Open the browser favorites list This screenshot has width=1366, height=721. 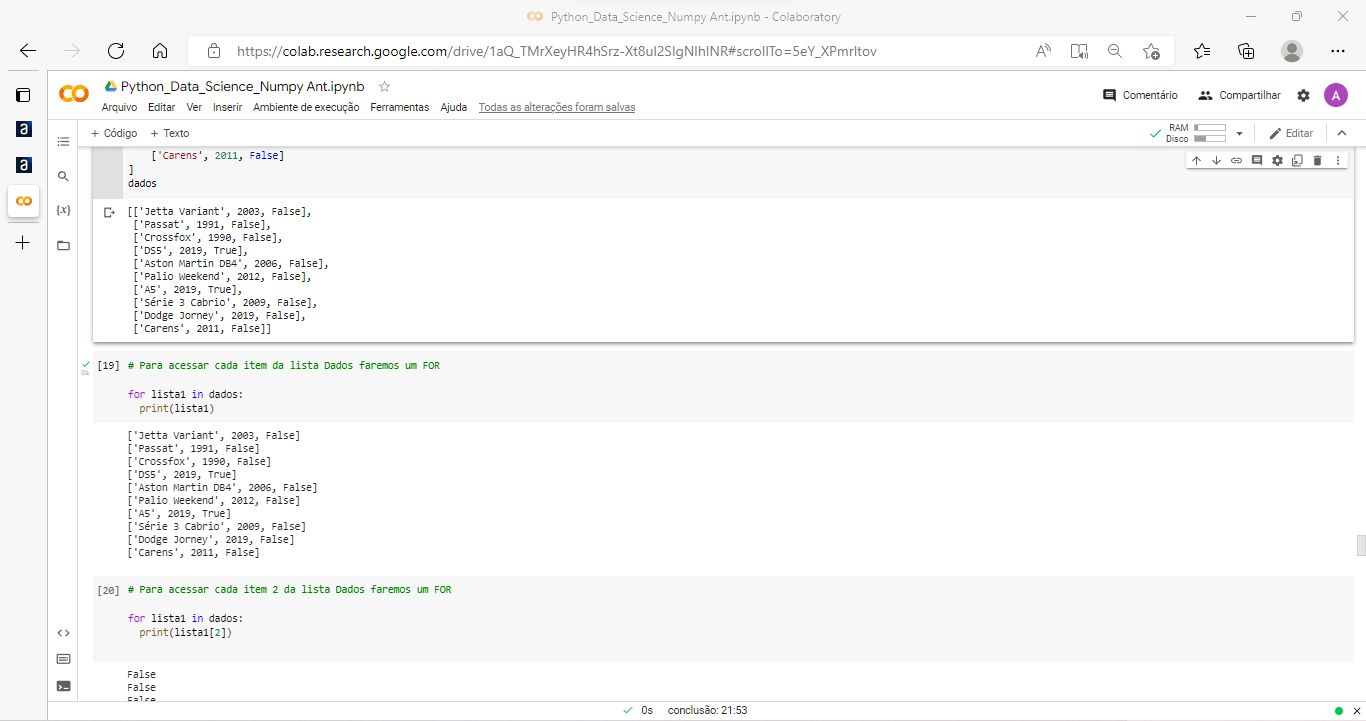[1202, 51]
